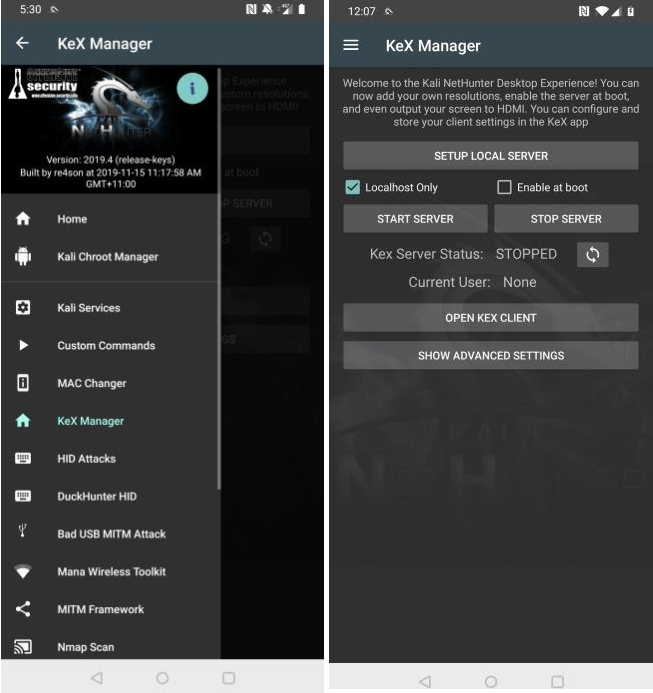Tap Android recents square on right screen

pyautogui.click(x=557, y=681)
